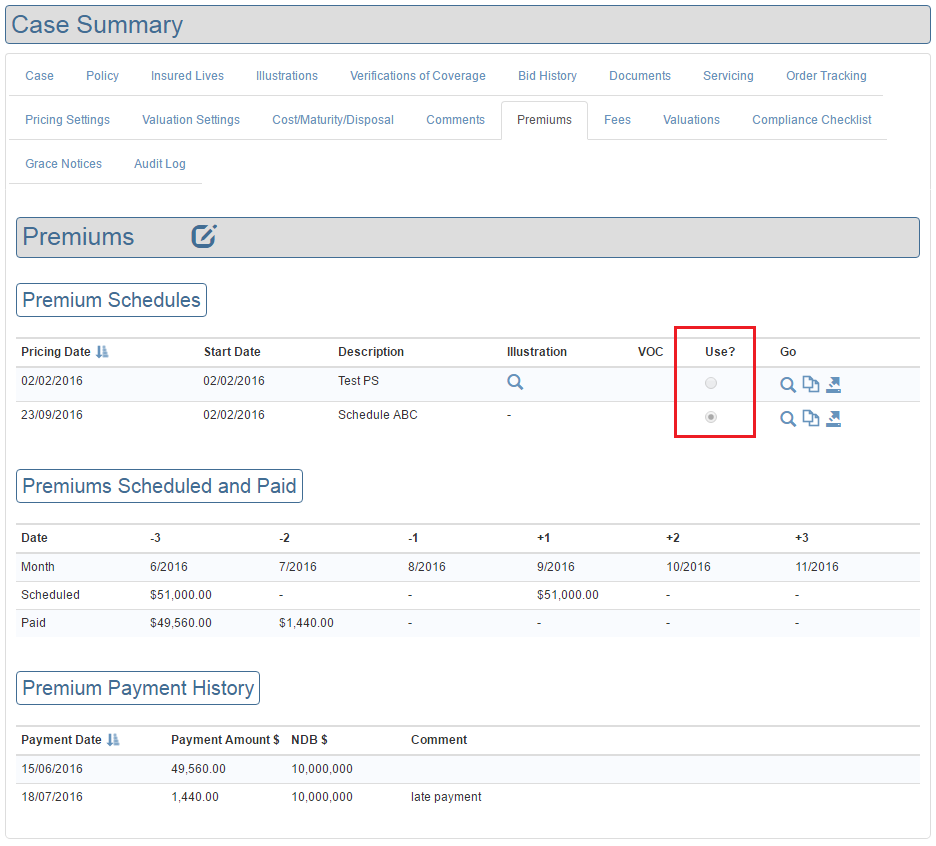Click the Case Summary title
The width and height of the screenshot is (936, 846).
97,24
